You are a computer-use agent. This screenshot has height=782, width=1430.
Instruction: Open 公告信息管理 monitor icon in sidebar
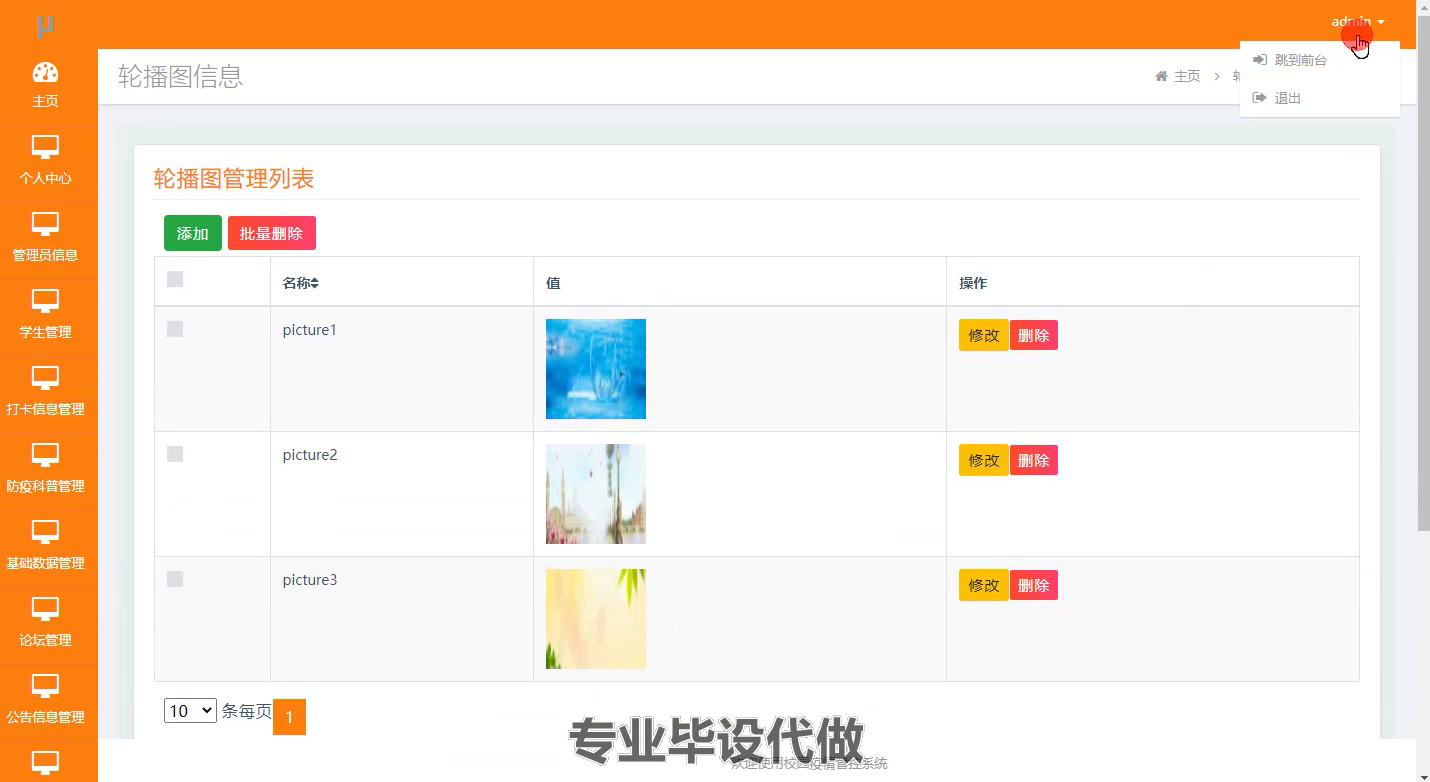tap(45, 686)
